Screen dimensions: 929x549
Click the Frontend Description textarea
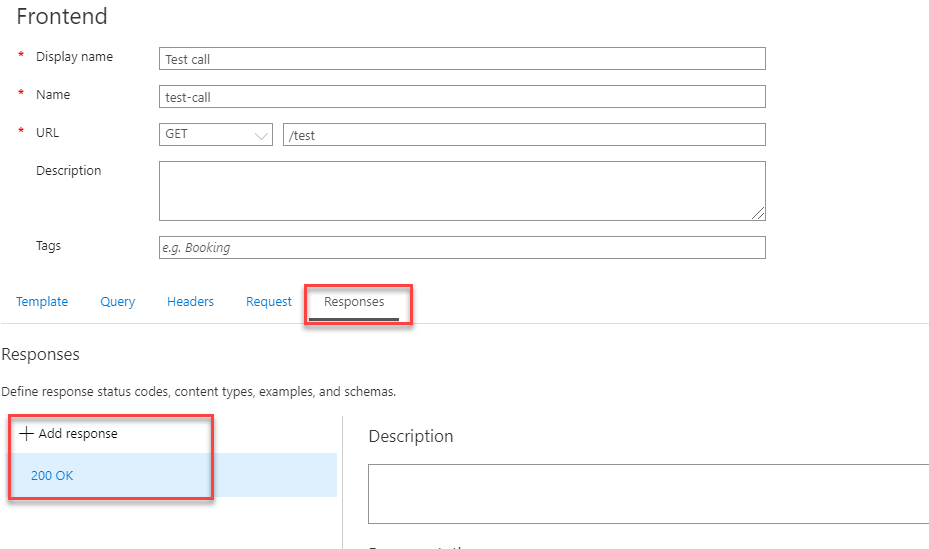tap(462, 191)
